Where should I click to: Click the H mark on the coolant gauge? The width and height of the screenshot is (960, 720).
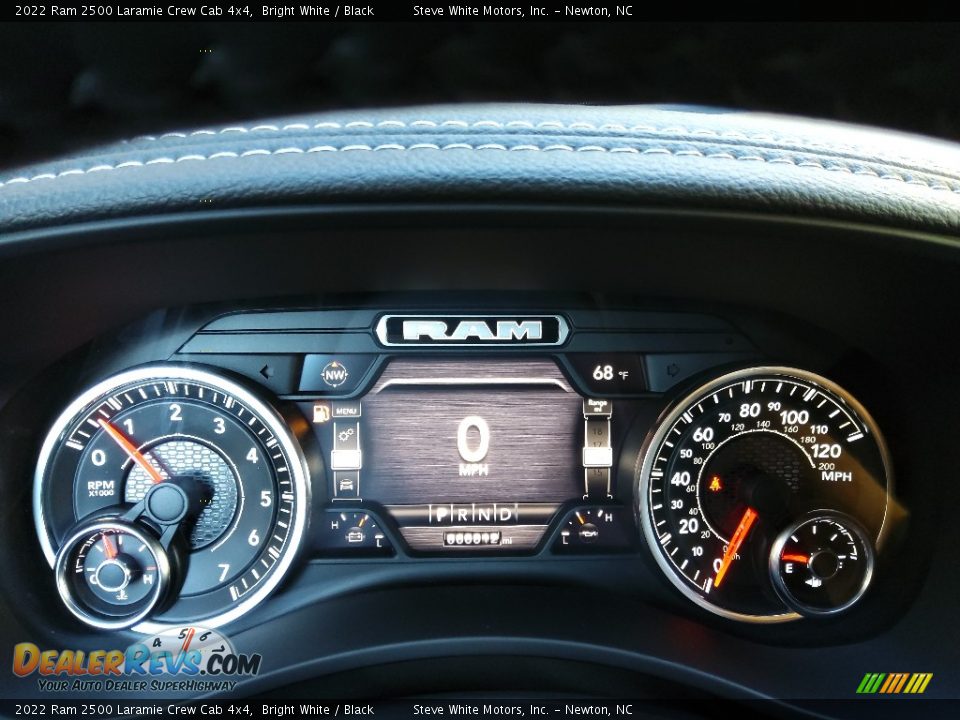148,579
